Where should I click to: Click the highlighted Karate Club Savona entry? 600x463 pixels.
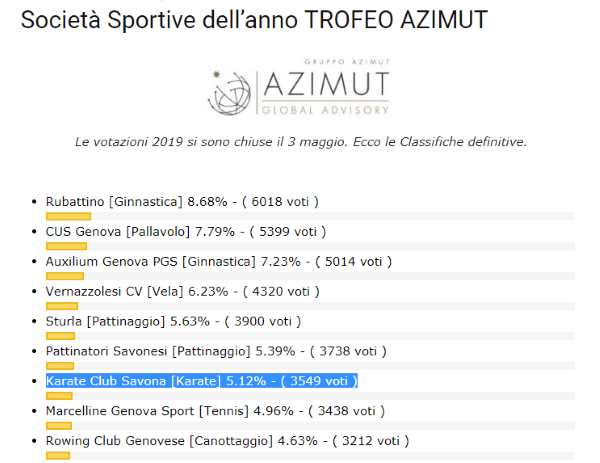click(202, 381)
